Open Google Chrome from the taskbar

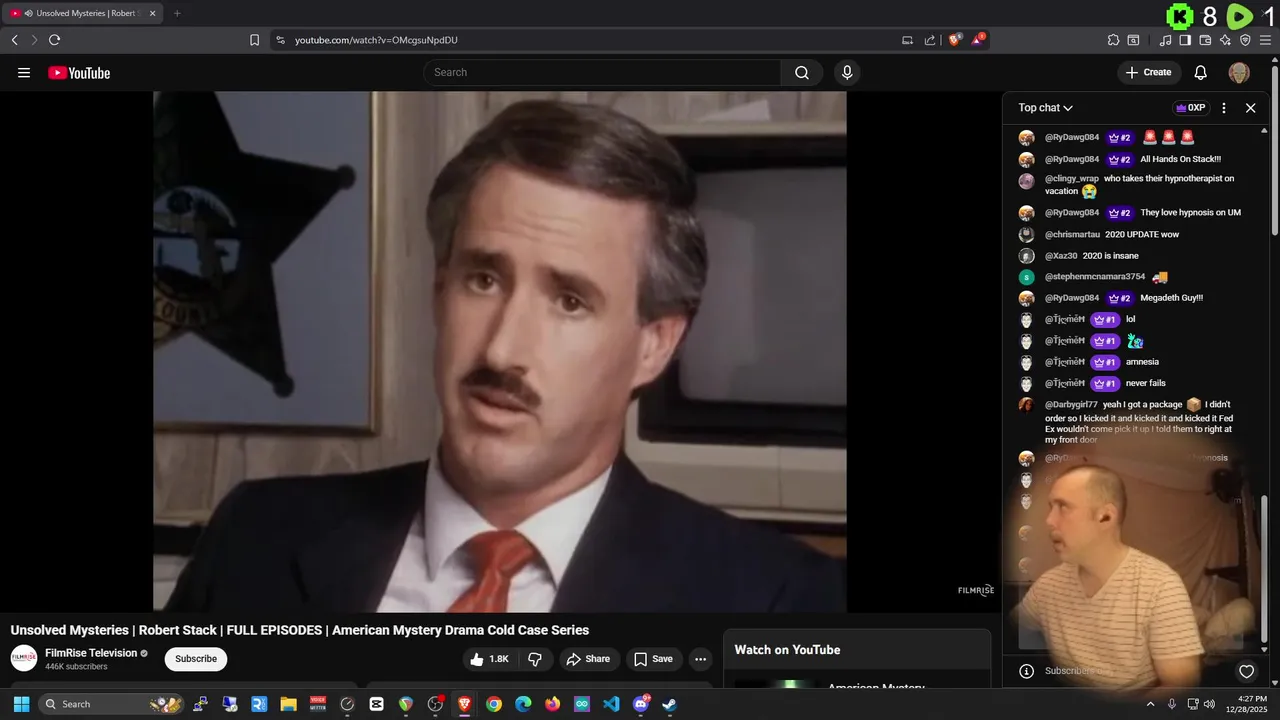point(494,704)
